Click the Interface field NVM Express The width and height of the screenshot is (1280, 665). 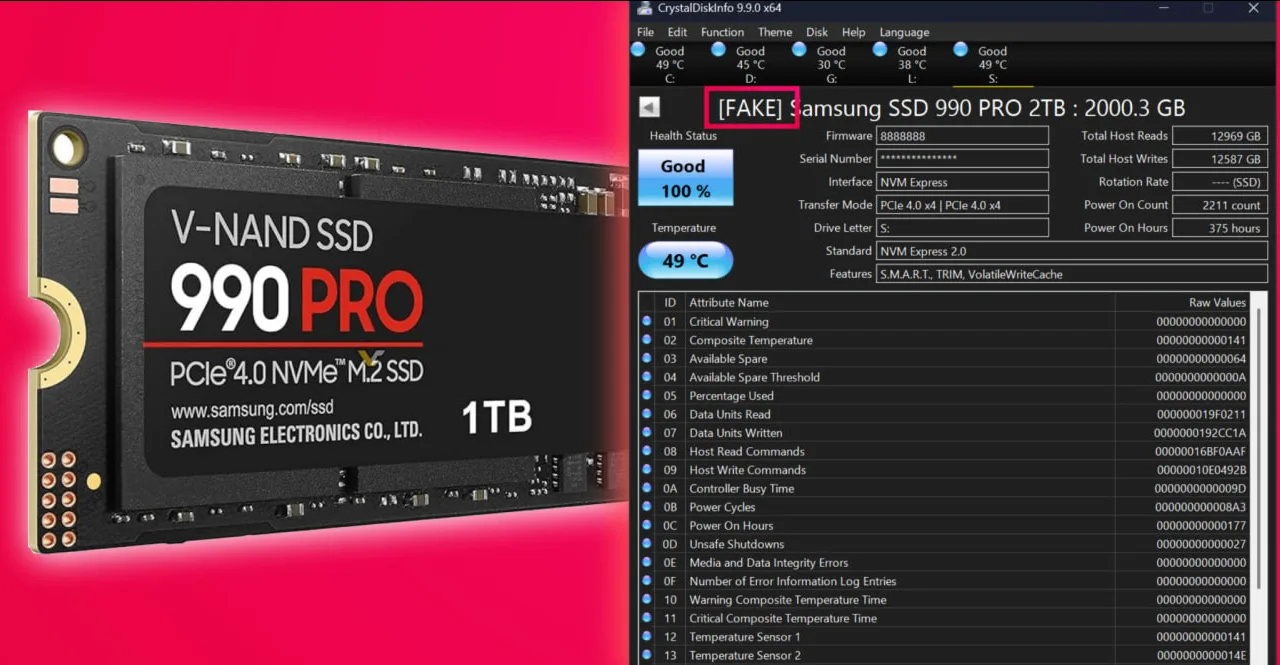(962, 182)
